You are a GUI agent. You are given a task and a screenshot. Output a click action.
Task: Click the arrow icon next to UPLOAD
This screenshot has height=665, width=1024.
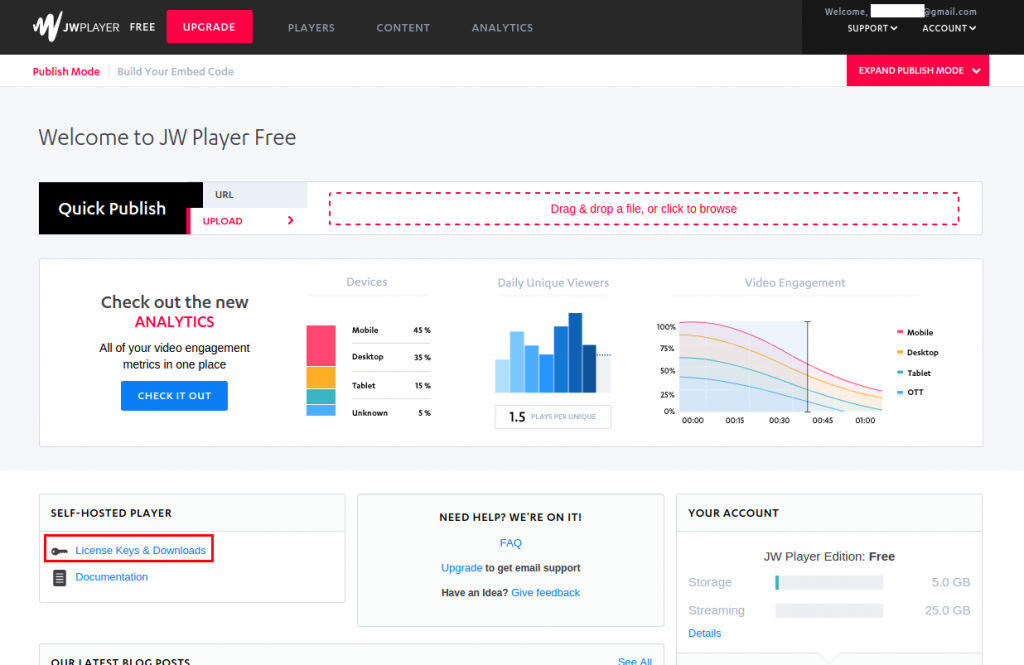[x=290, y=221]
